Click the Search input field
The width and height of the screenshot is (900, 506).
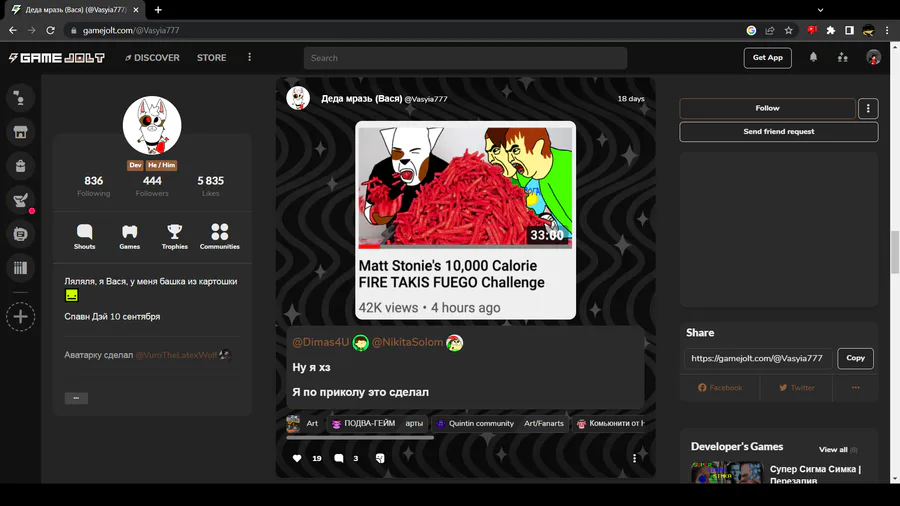click(x=465, y=58)
